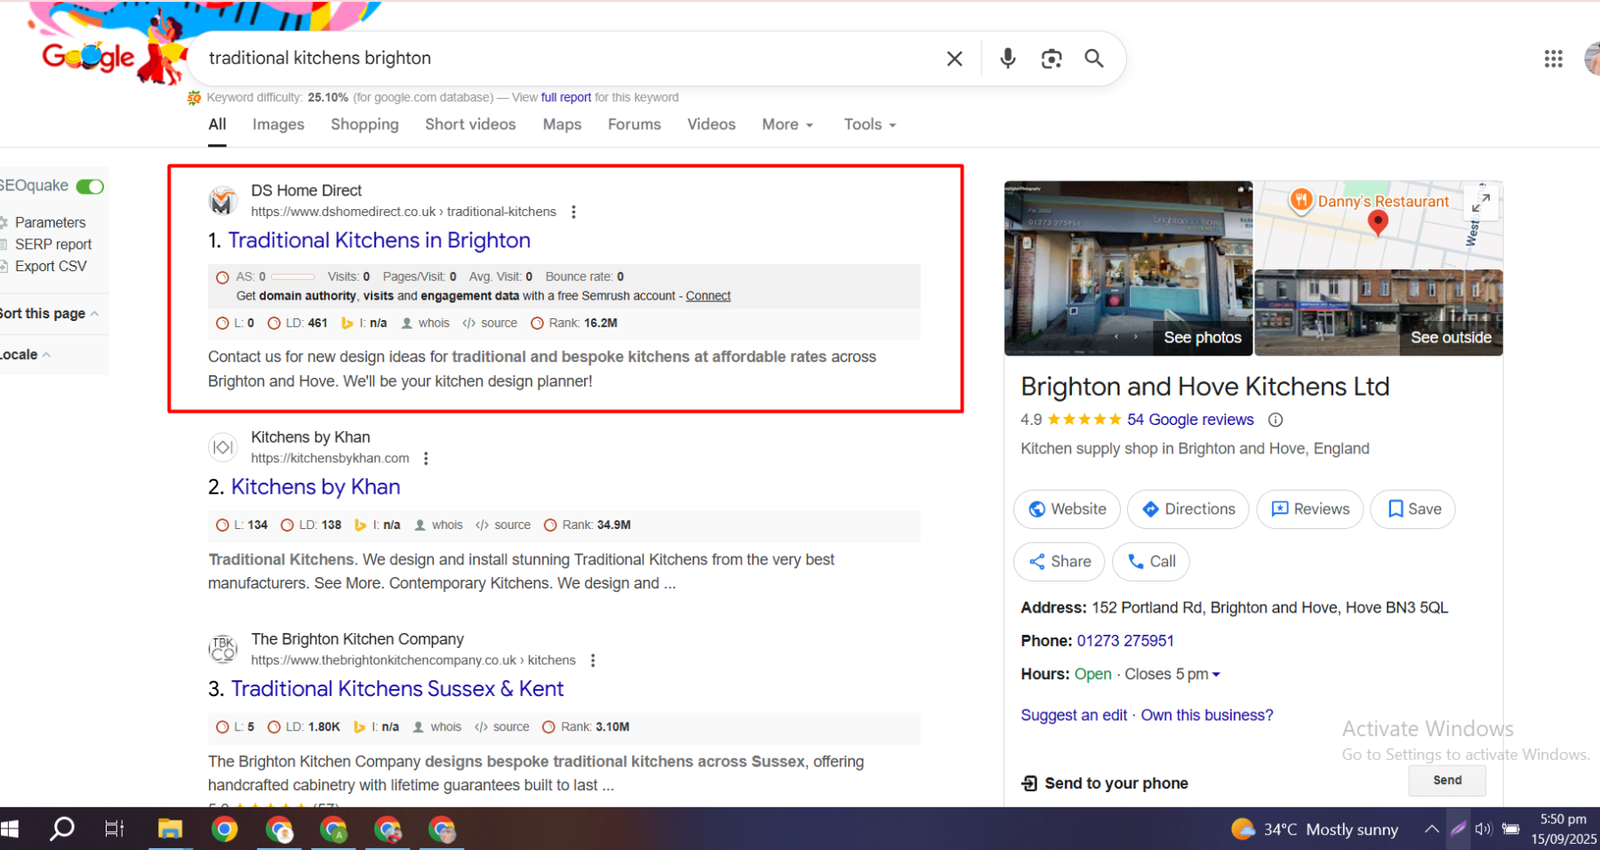This screenshot has height=850, width=1600.
Task: Switch to the Images tab
Action: (278, 125)
